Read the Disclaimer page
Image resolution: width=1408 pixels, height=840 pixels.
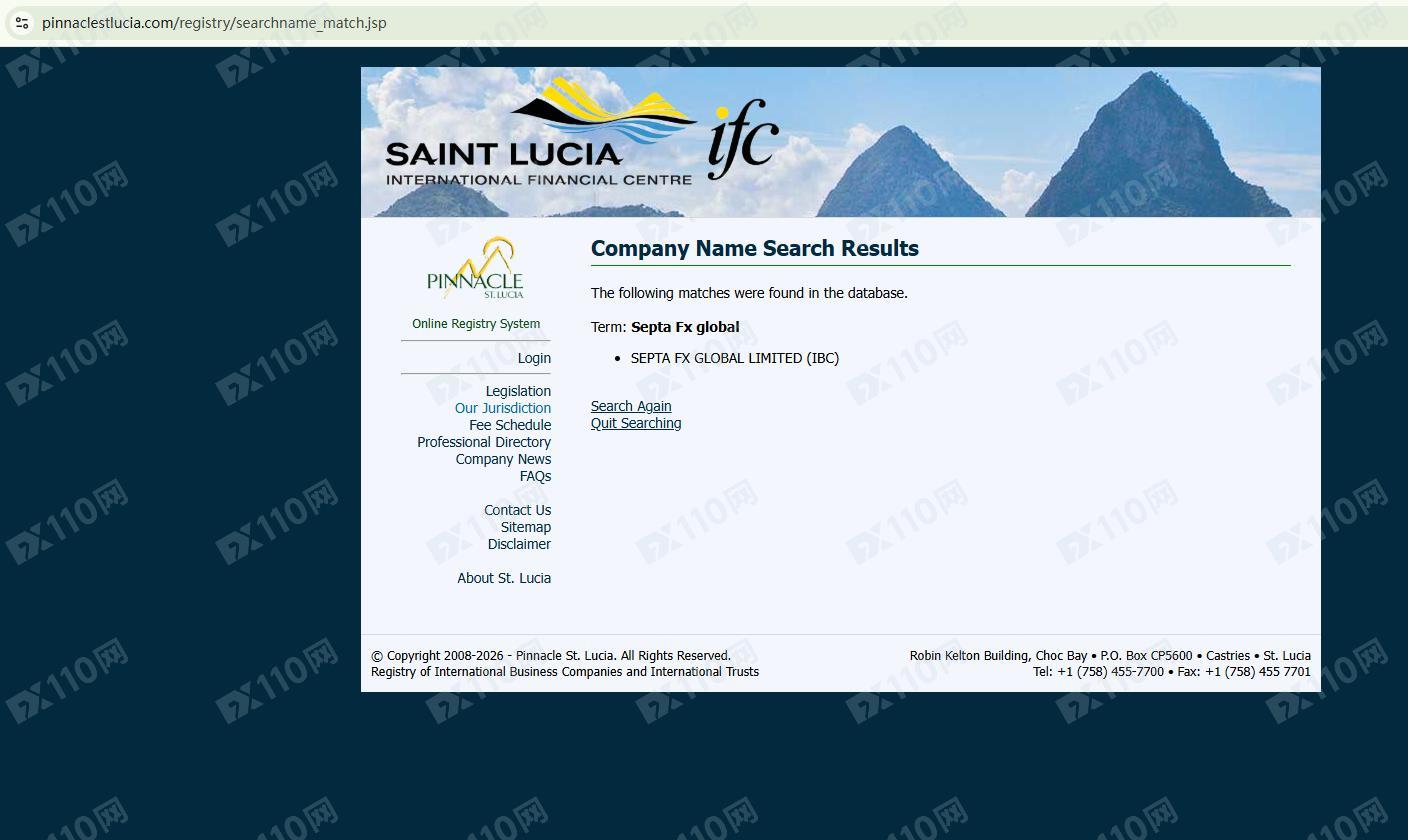[x=519, y=544]
